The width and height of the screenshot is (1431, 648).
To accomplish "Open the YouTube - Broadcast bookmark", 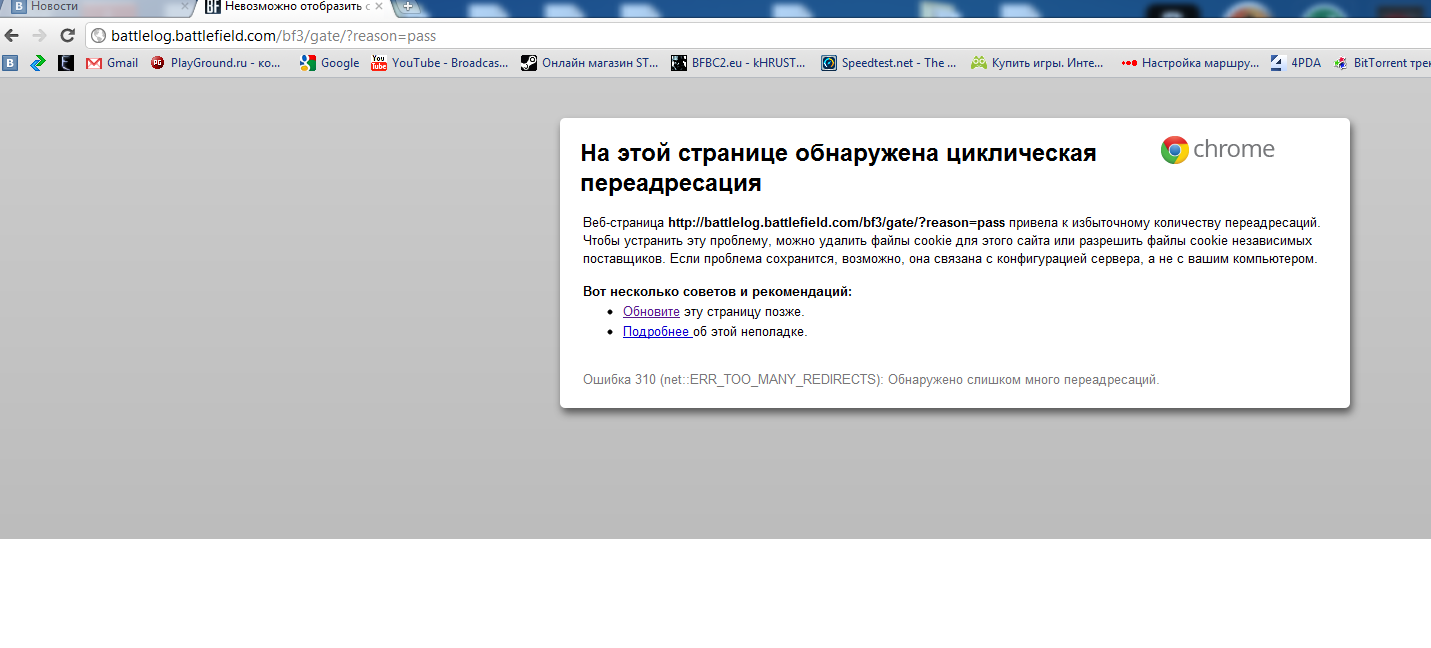I will (440, 63).
